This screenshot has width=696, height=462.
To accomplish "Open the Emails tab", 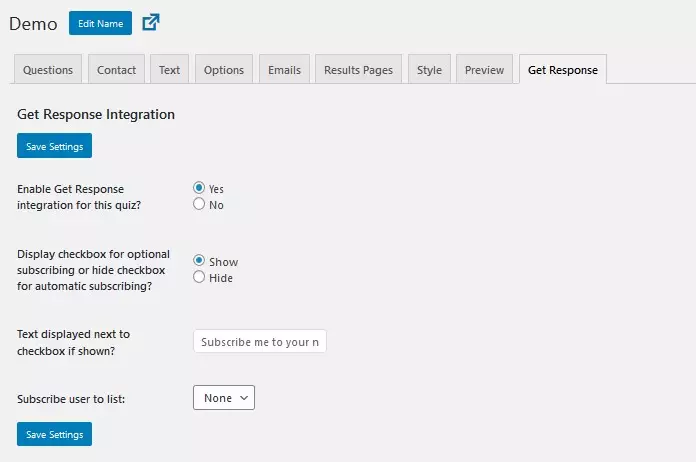I will (x=285, y=70).
